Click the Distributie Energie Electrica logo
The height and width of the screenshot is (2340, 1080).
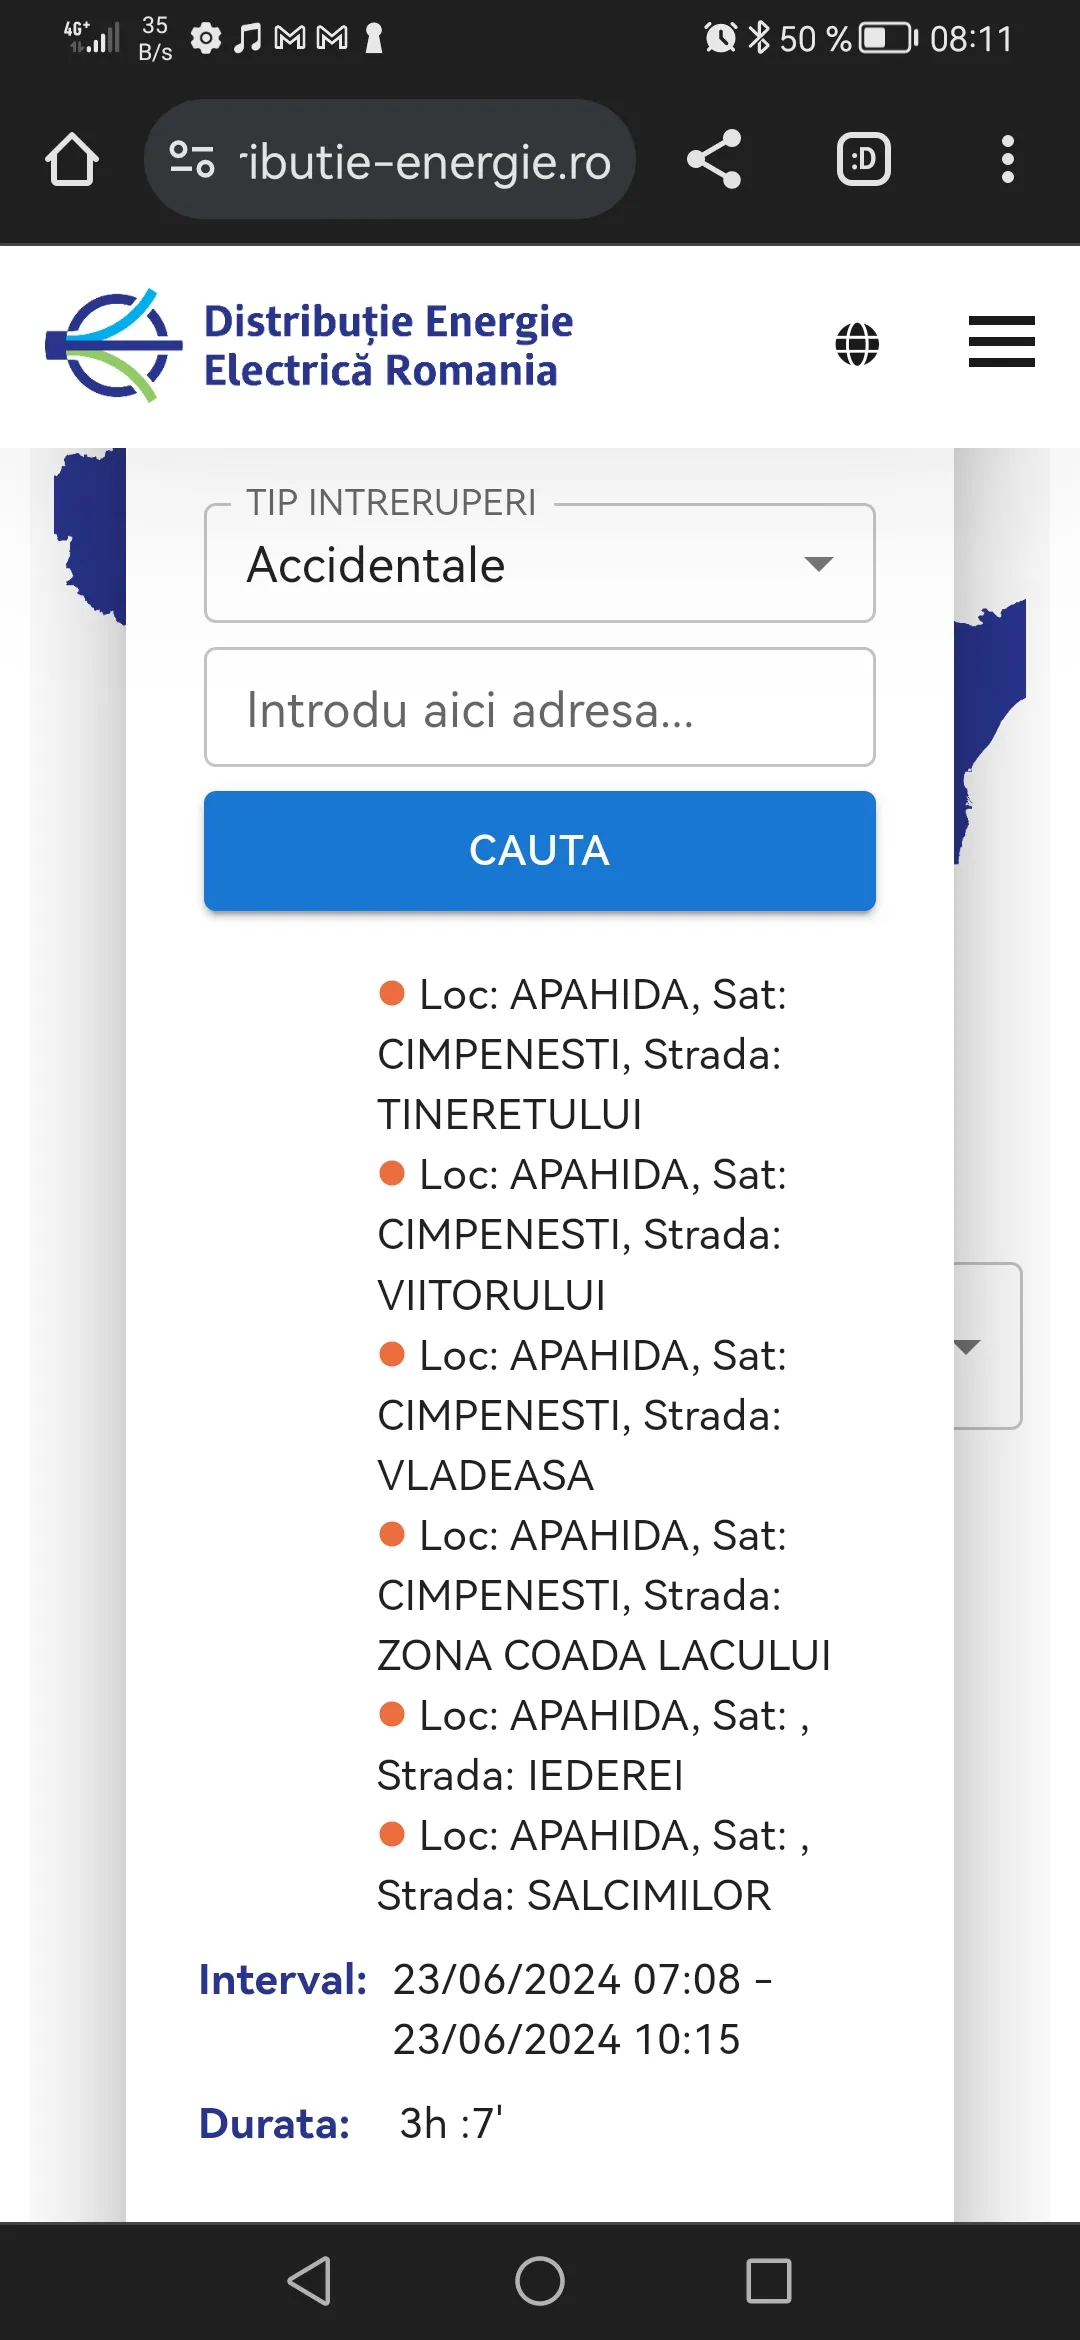310,345
